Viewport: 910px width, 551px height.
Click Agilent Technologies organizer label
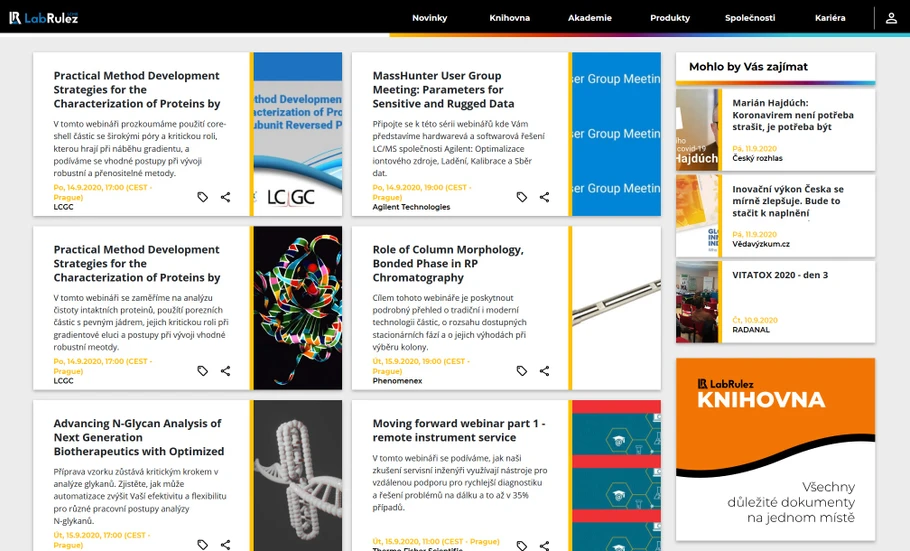click(x=411, y=207)
